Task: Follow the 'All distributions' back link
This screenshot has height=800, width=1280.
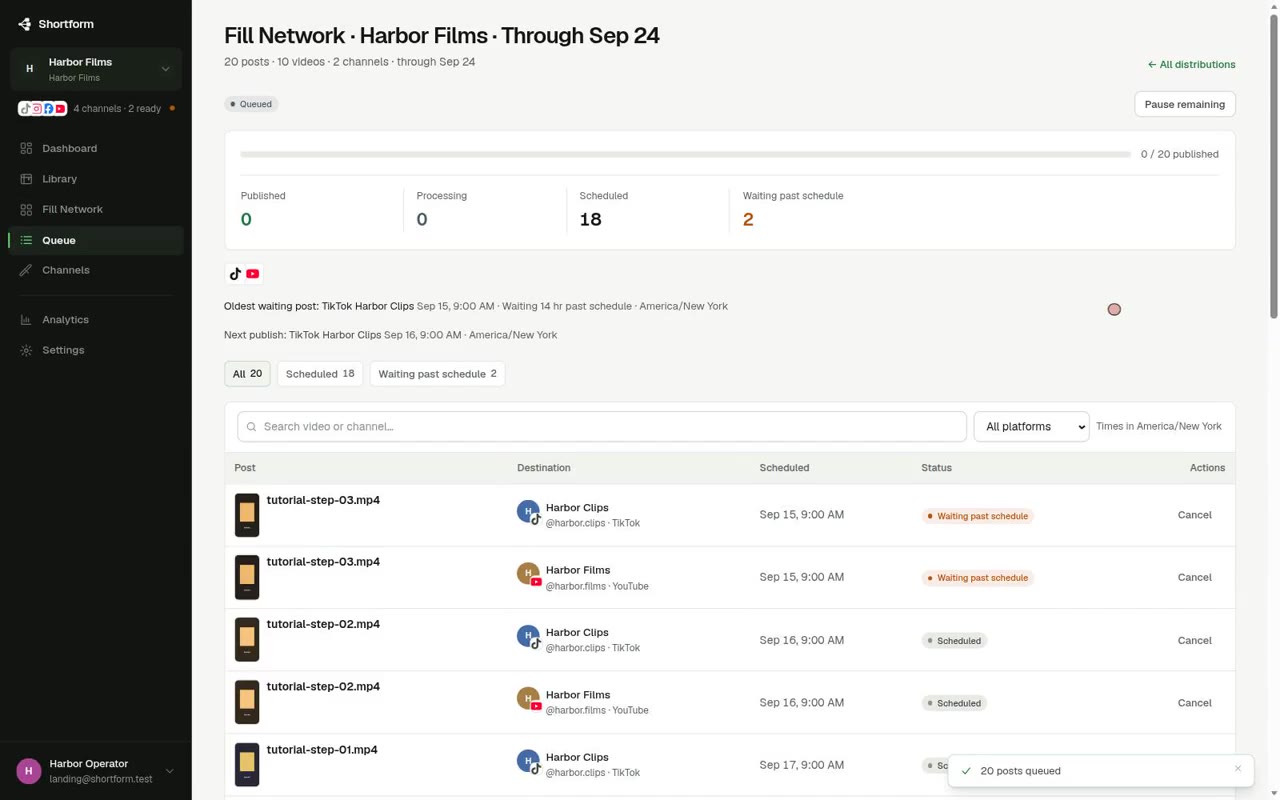Action: [x=1191, y=64]
